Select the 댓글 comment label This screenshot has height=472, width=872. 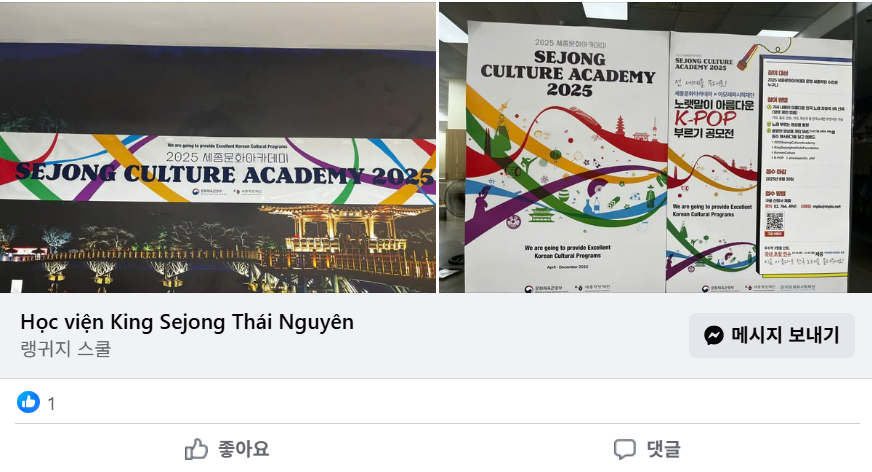pos(663,449)
